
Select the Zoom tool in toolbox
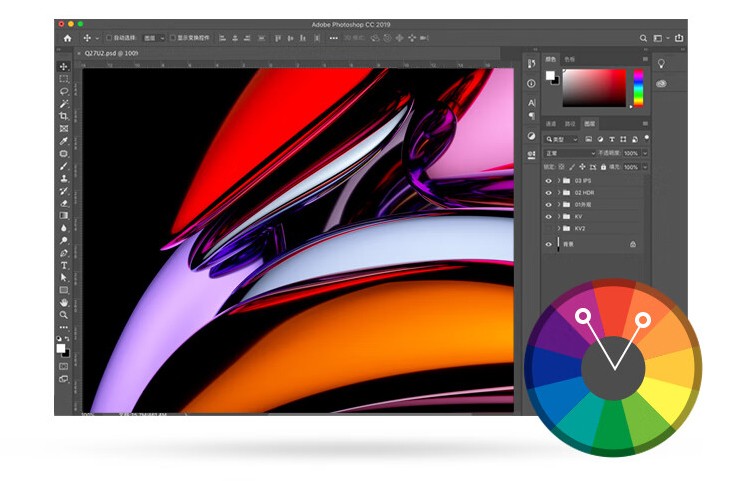64,315
